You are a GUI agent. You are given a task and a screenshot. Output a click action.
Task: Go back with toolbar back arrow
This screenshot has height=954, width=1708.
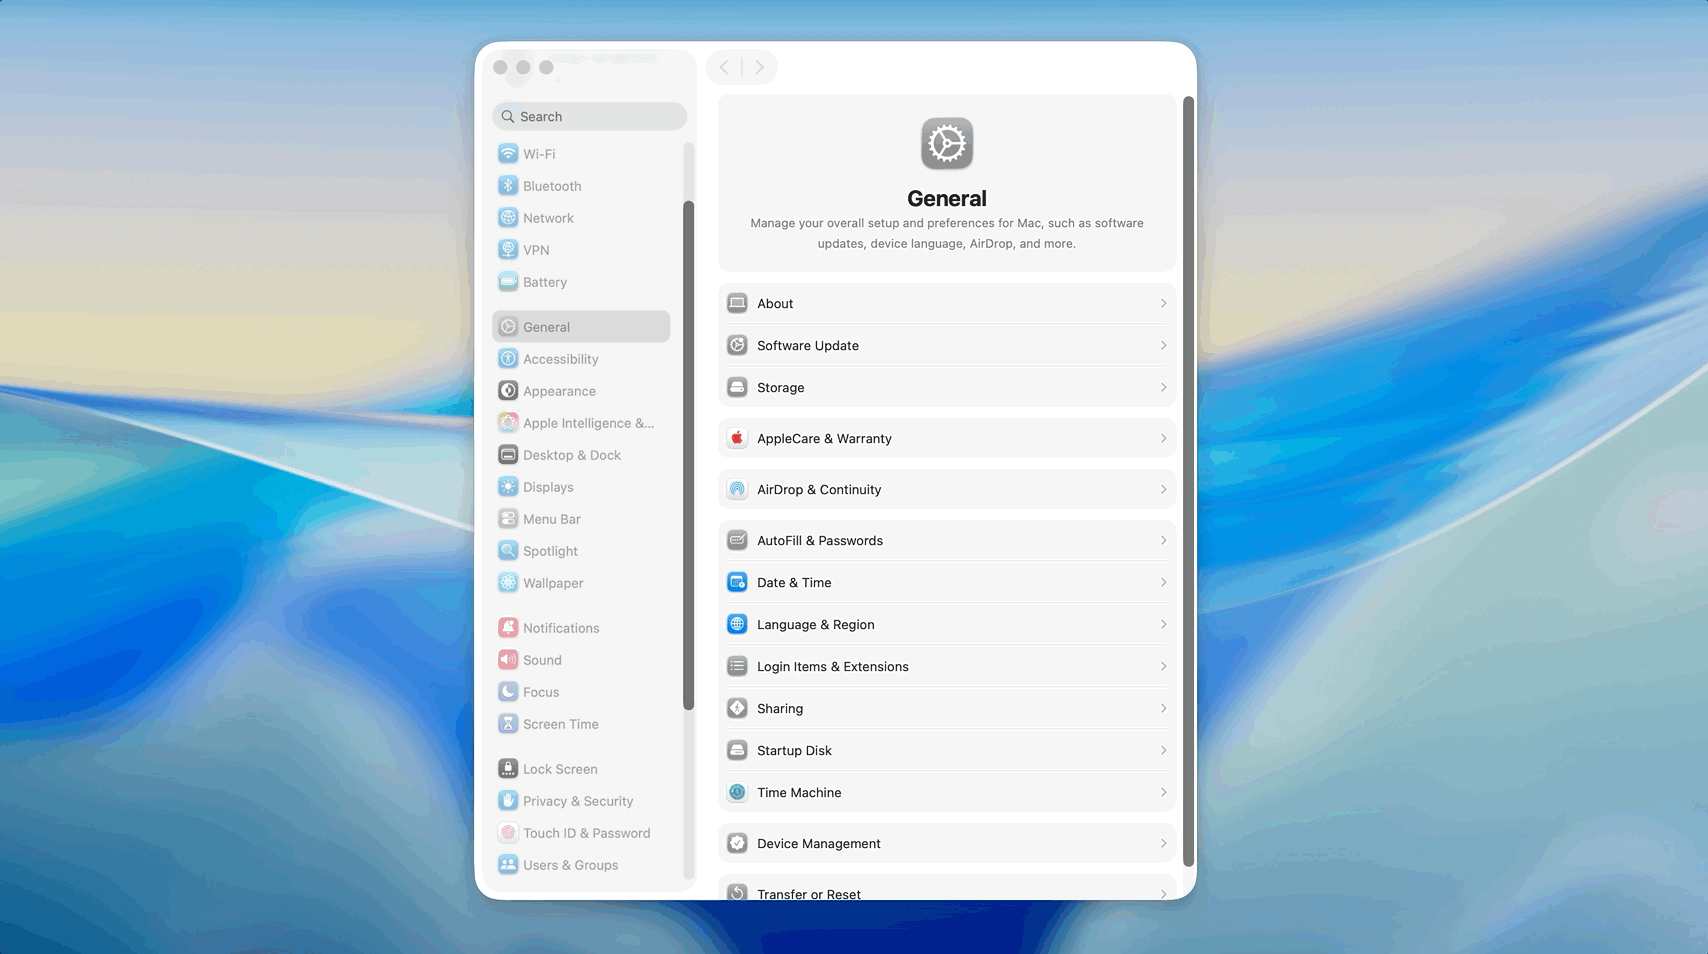click(724, 67)
